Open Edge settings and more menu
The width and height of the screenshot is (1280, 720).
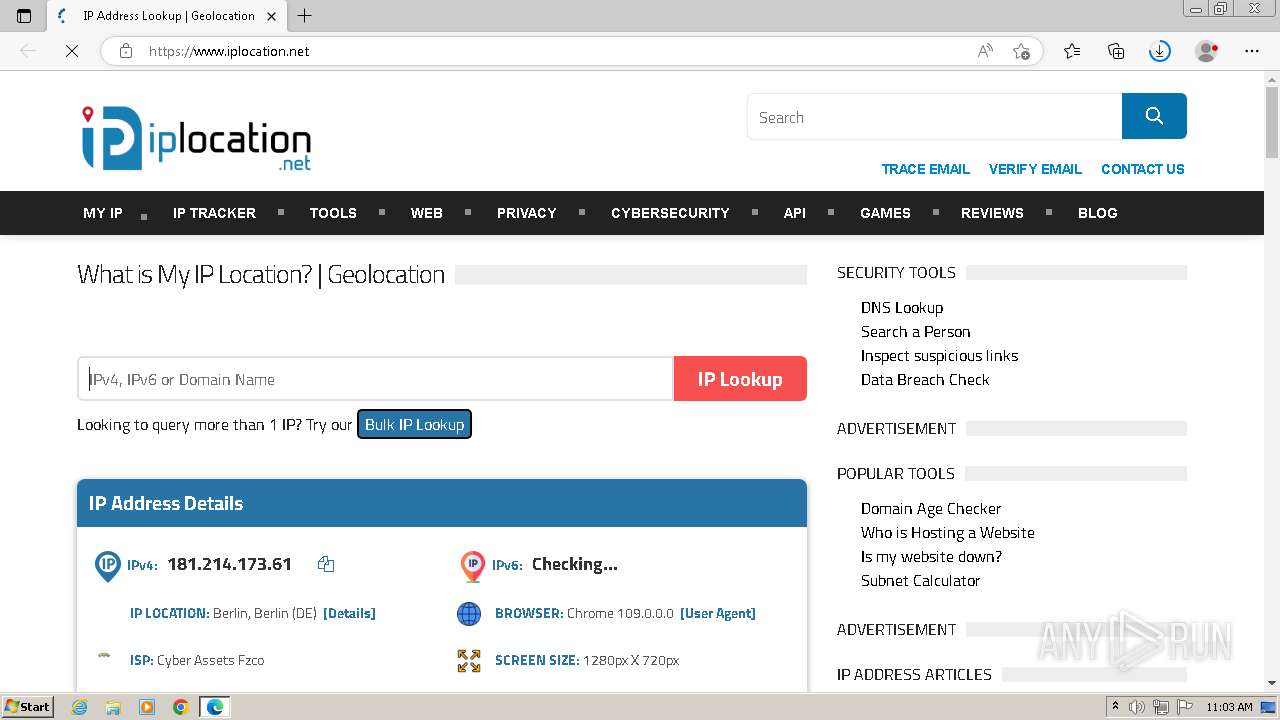pyautogui.click(x=1252, y=51)
